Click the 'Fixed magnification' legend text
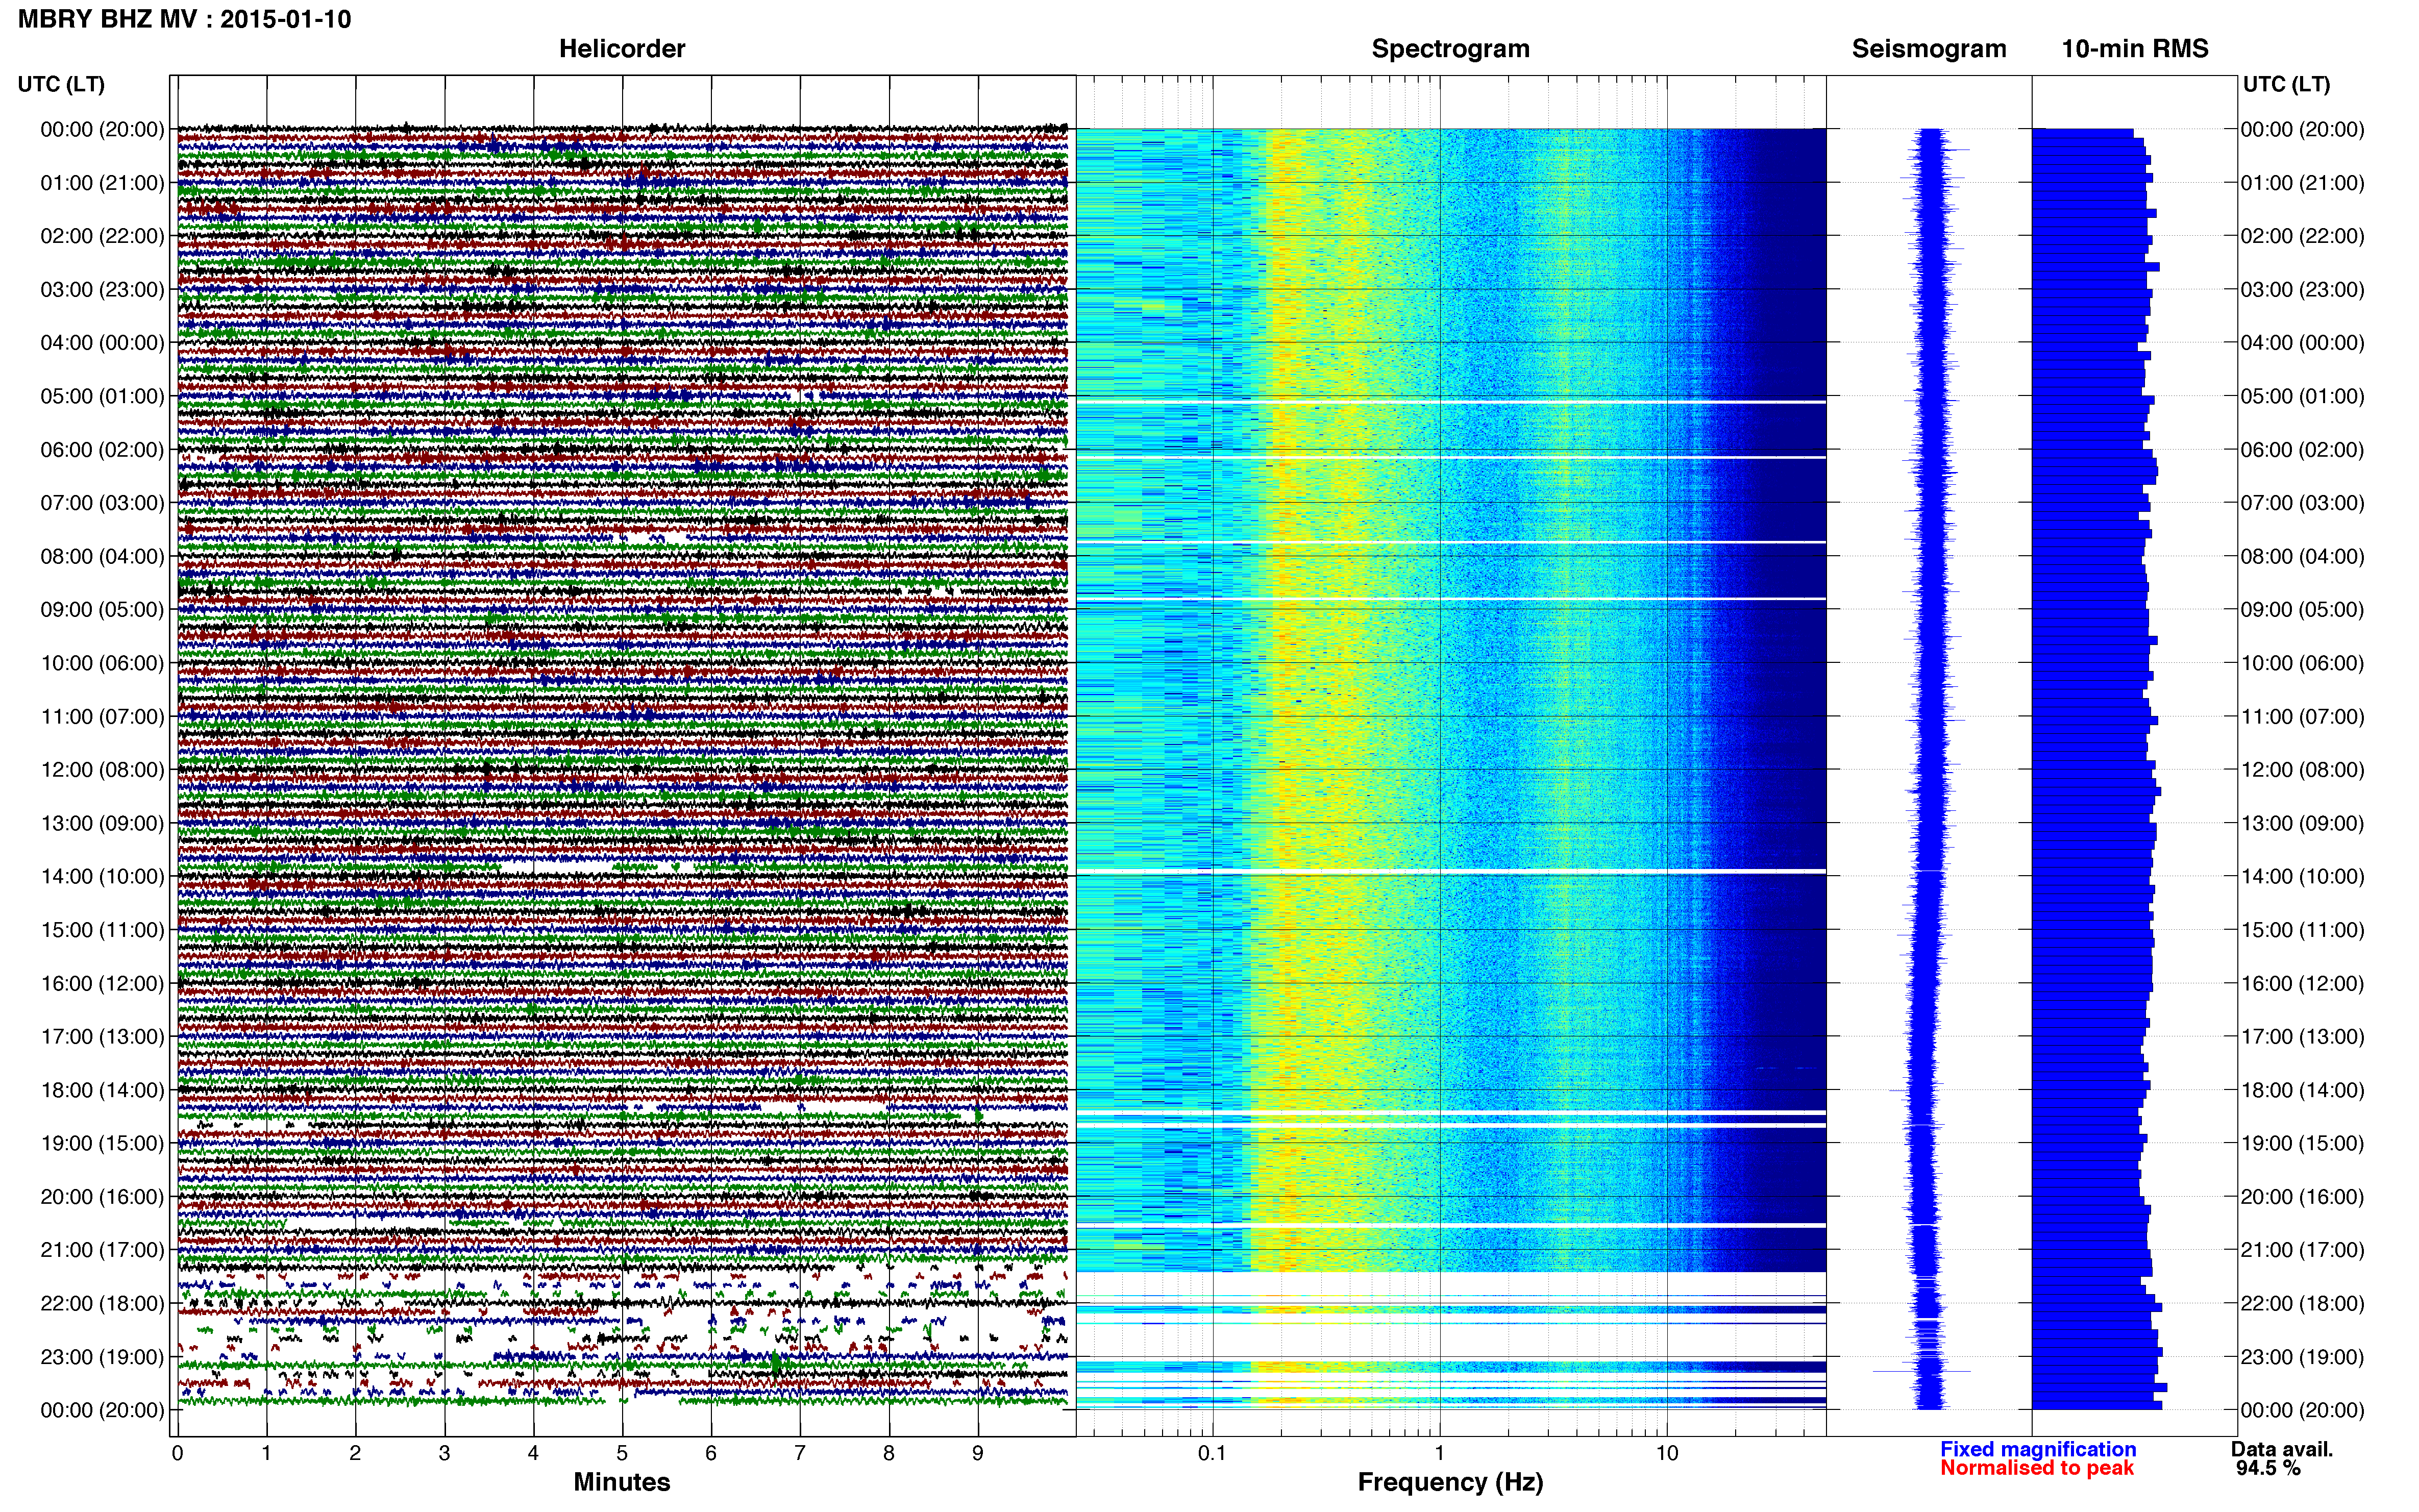 click(2038, 1449)
